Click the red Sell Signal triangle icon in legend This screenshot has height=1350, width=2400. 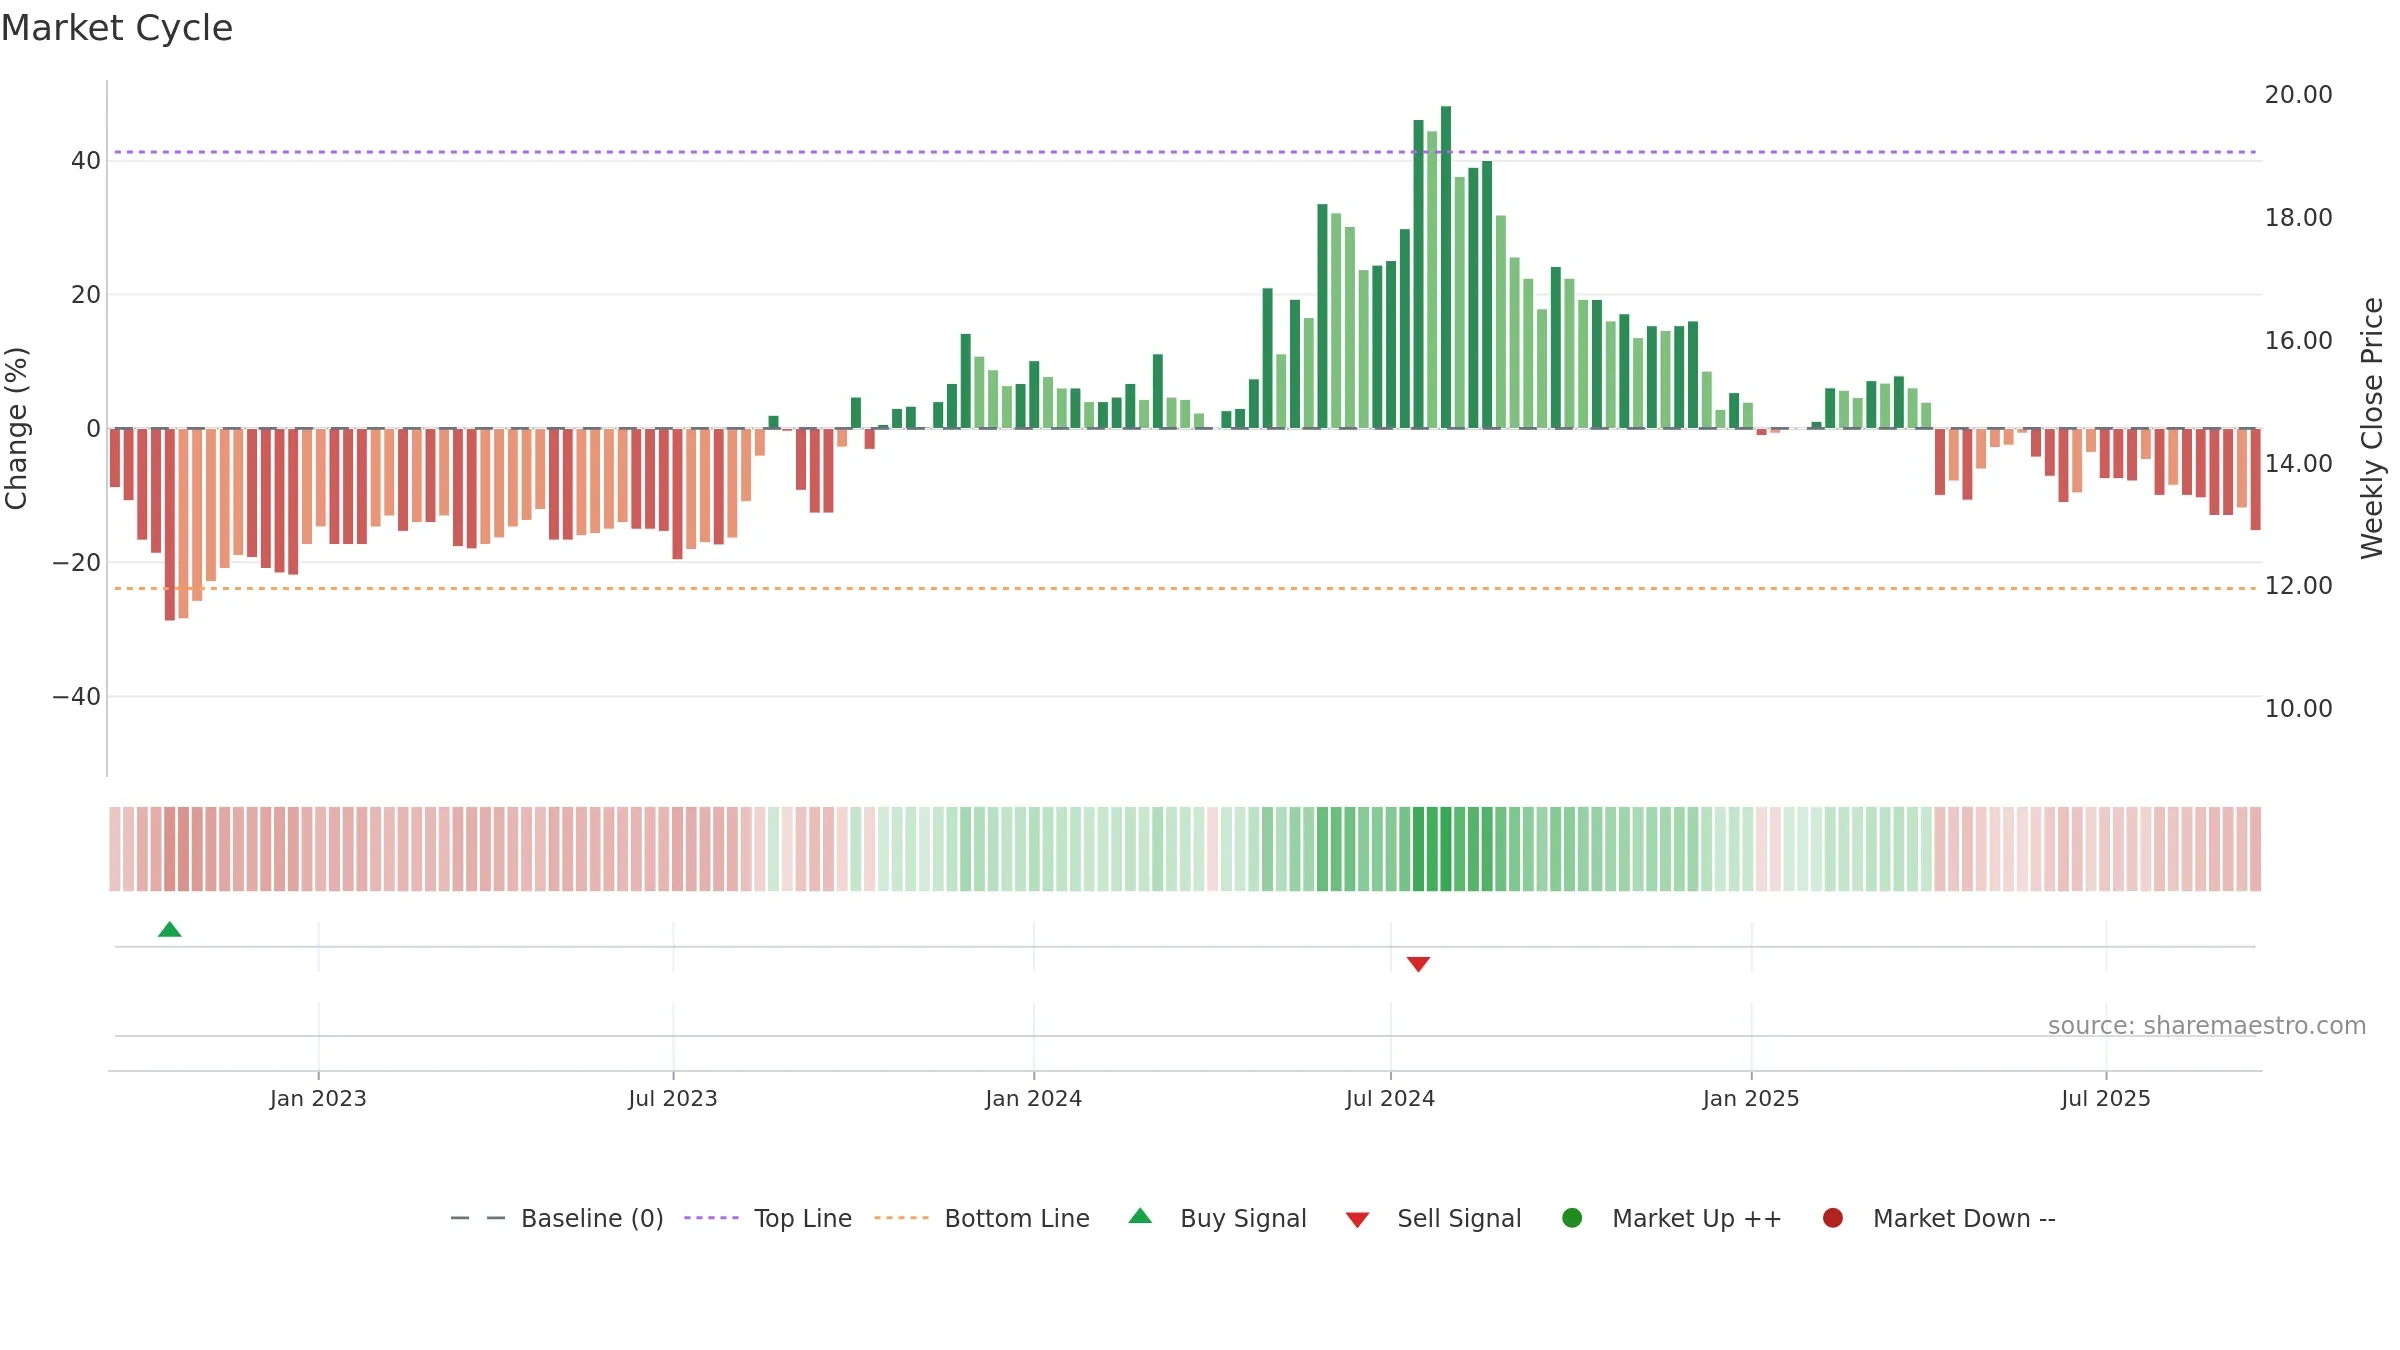tap(1357, 1220)
